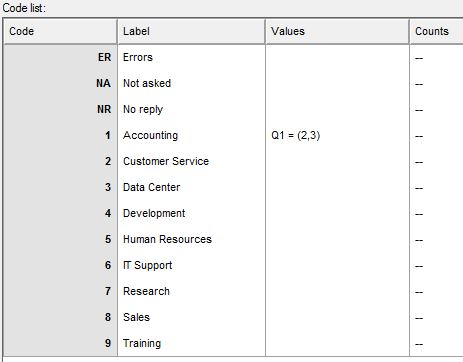Image resolution: width=463 pixels, height=362 pixels.
Task: Select the ER code row cell
Action: tap(60, 57)
